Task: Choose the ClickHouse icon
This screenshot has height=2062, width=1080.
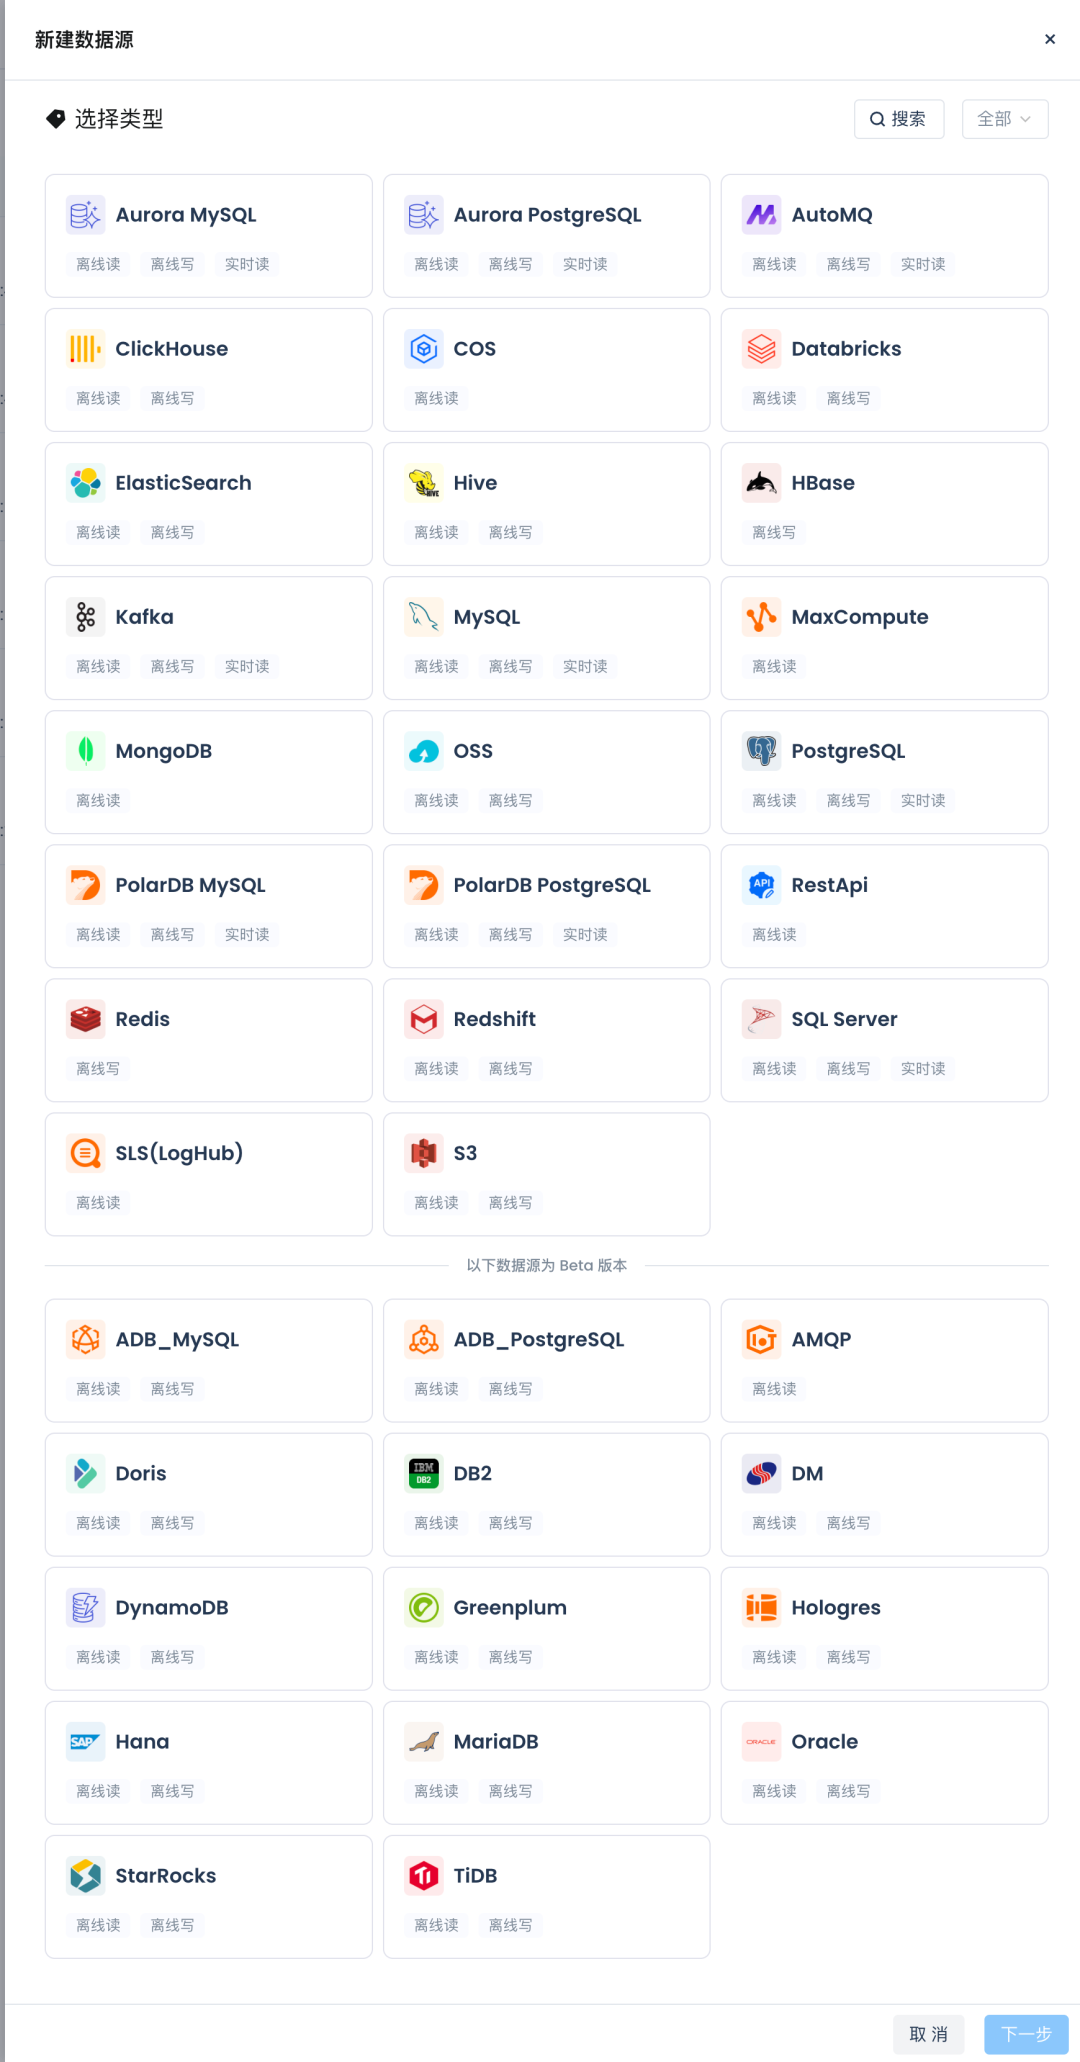Action: click(86, 349)
